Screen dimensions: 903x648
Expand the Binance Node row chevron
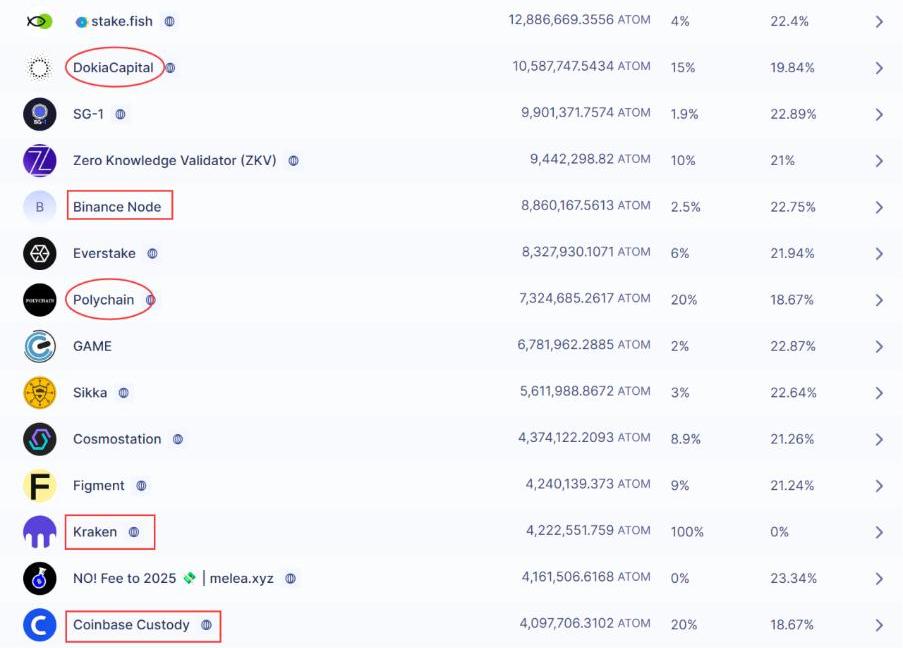879,207
